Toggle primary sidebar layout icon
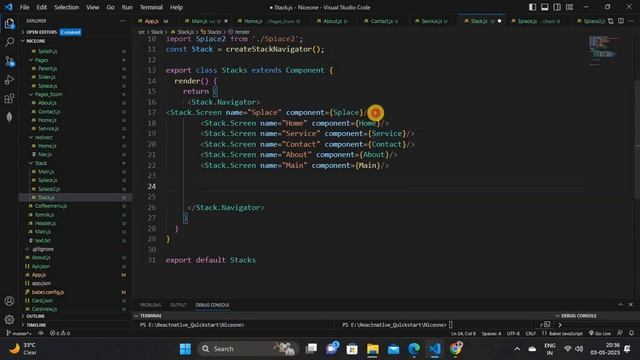 pyautogui.click(x=532, y=7)
